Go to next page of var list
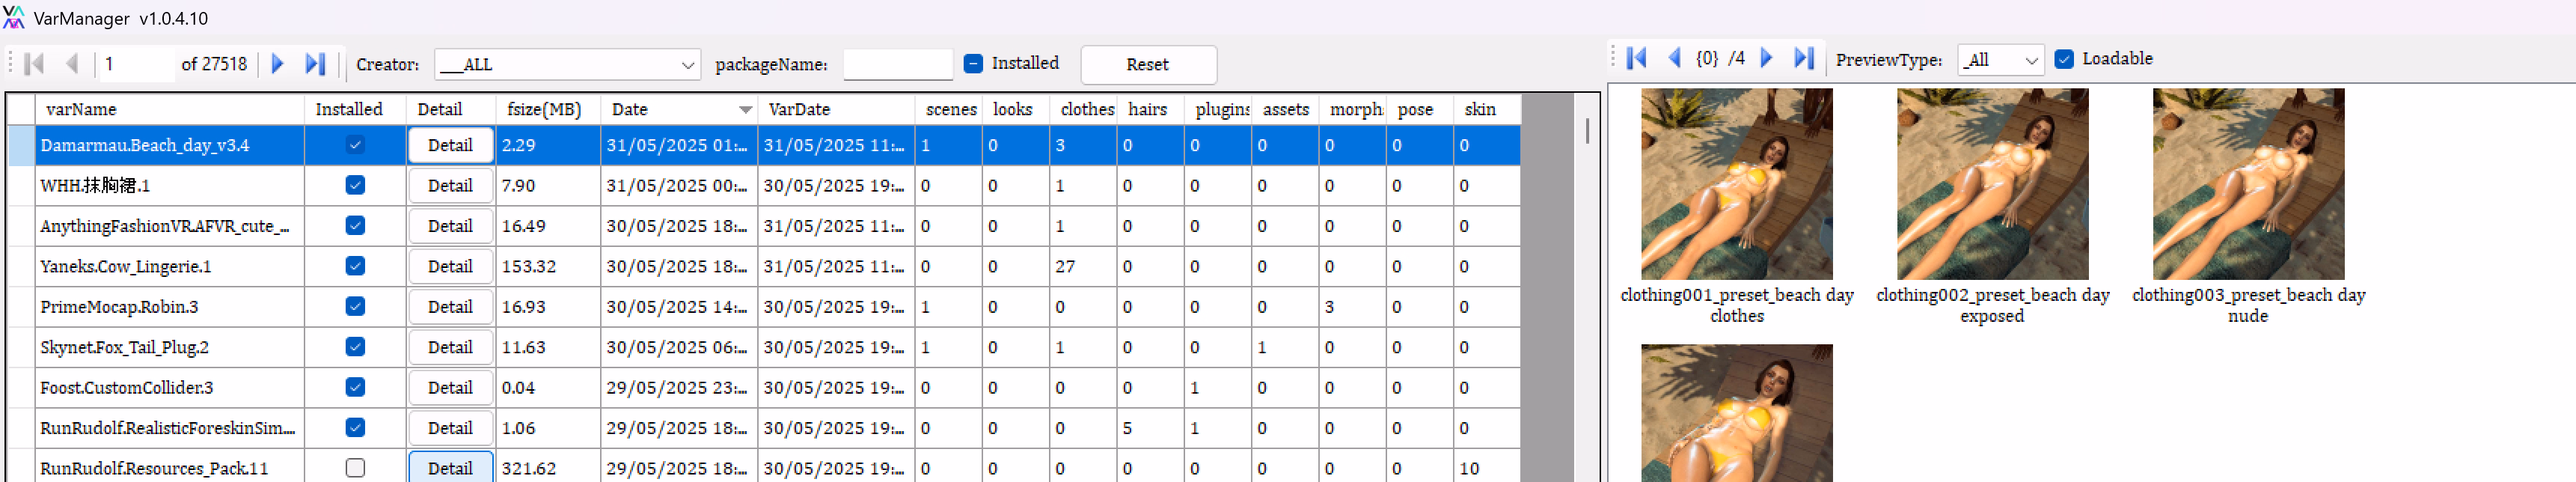This screenshot has width=2576, height=482. point(278,64)
